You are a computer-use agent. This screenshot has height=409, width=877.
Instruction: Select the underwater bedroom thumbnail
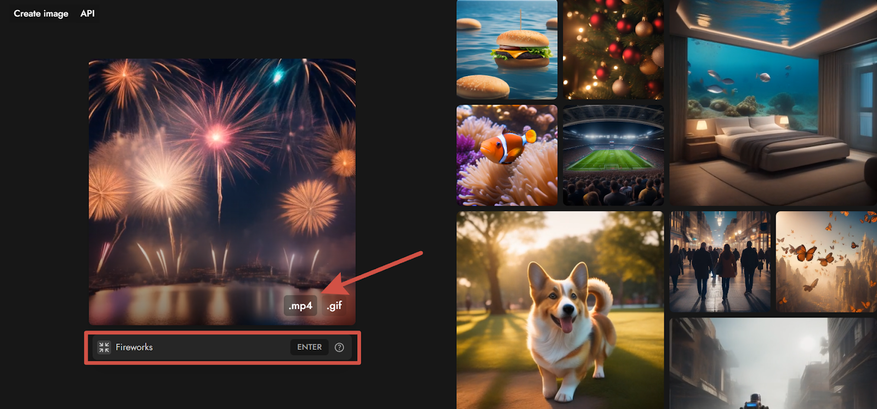point(773,103)
